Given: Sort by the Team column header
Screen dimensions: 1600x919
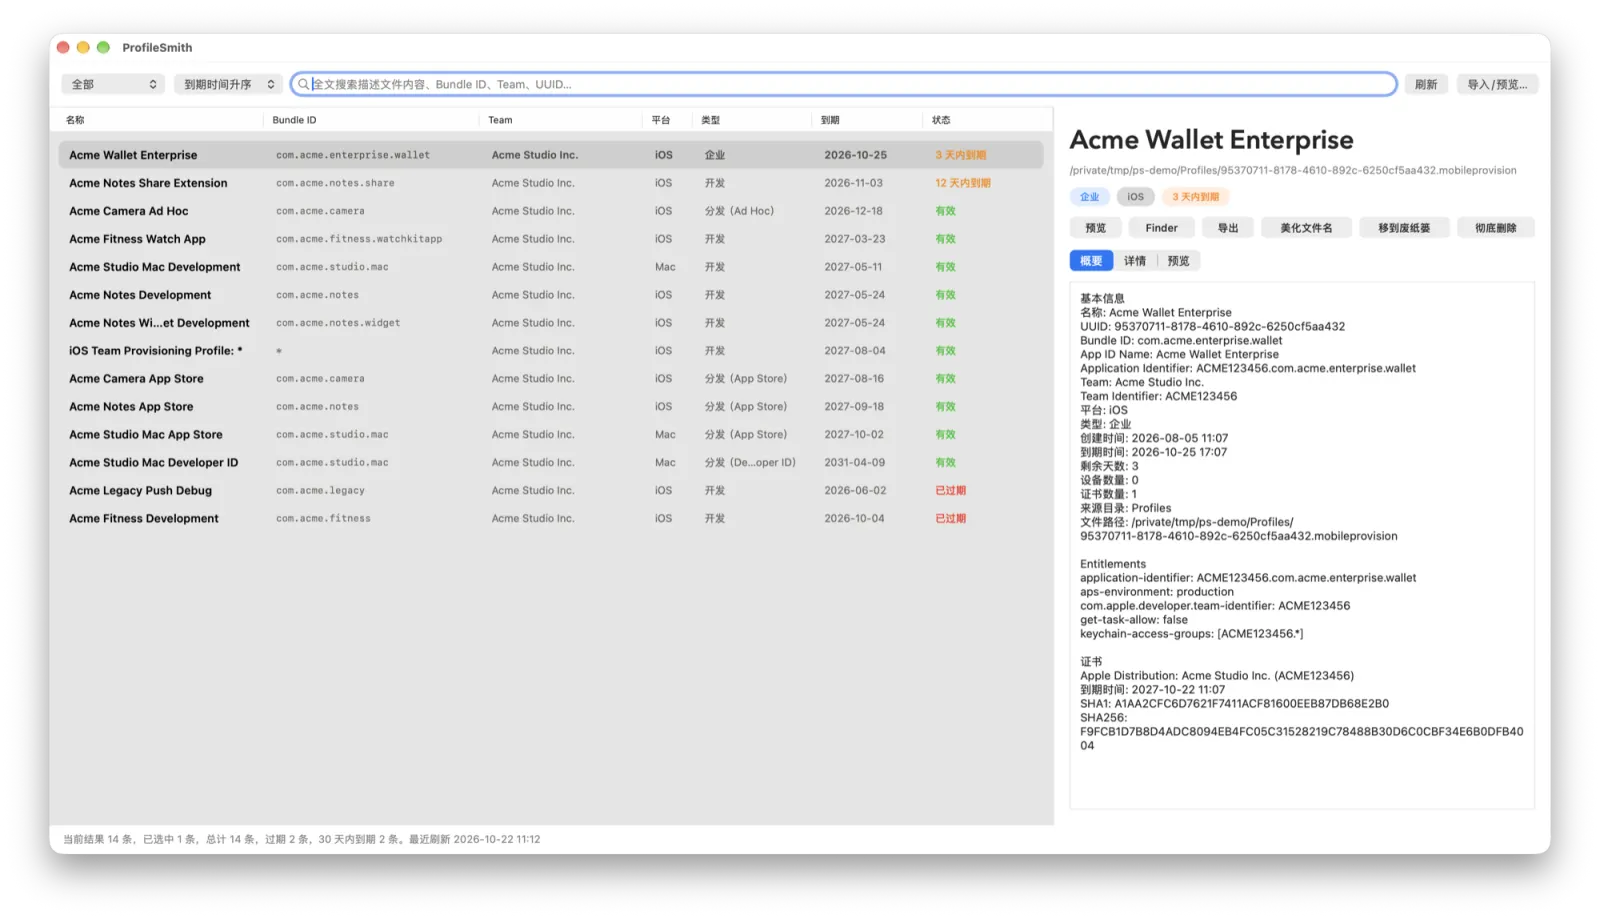Looking at the screenshot, I should pos(560,120).
